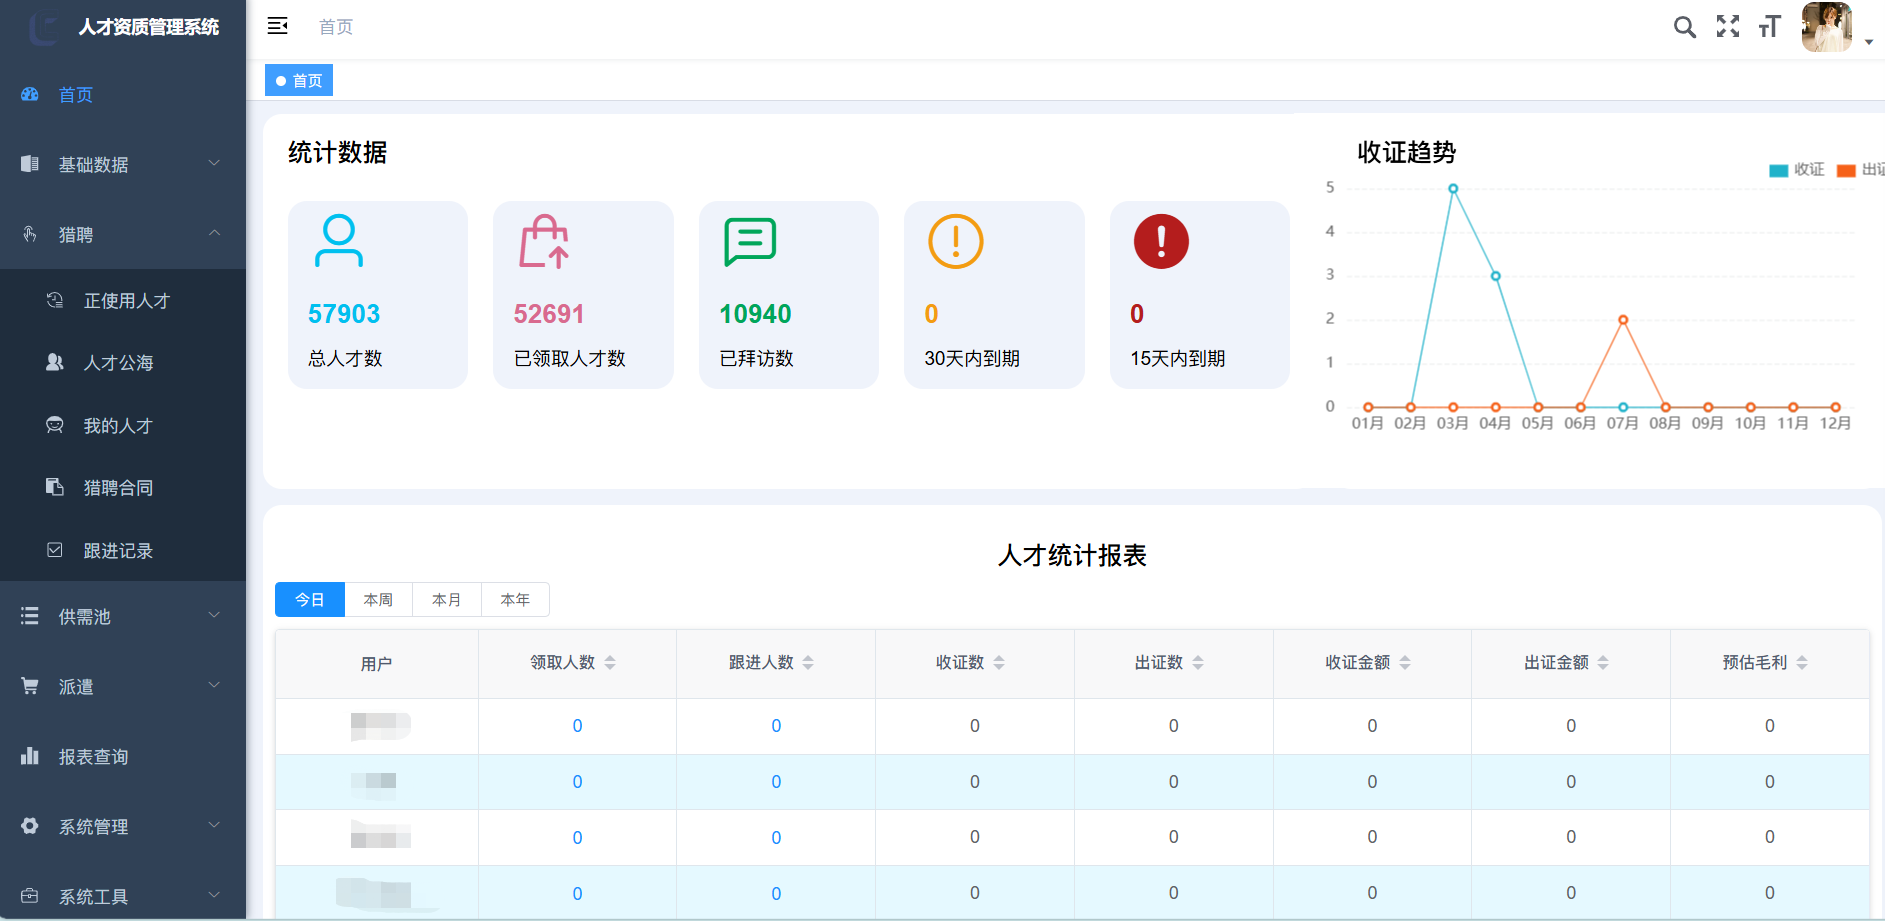Sort by 出证数 column arrows
The image size is (1885, 921).
pos(1198,662)
